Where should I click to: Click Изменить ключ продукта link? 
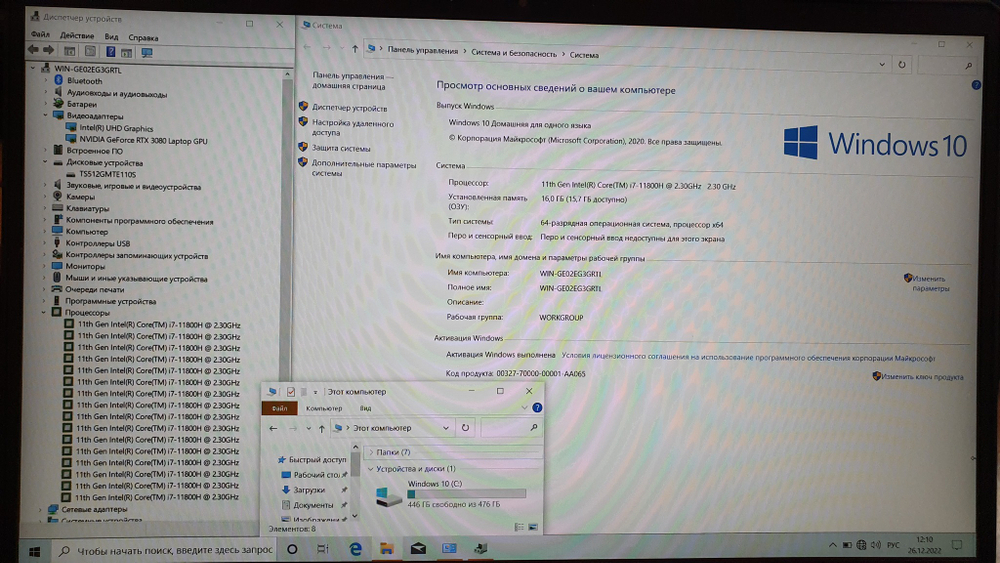click(922, 377)
